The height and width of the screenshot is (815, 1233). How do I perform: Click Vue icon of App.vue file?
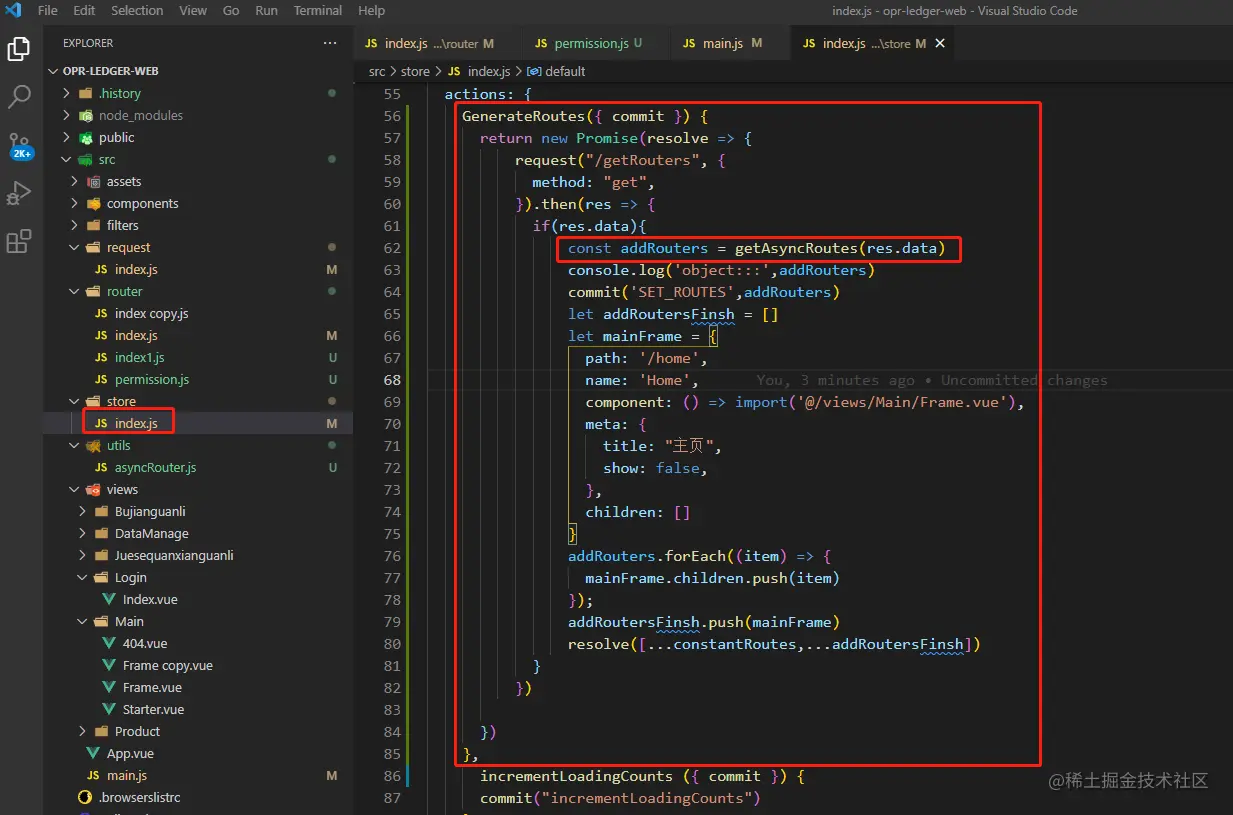tap(92, 753)
